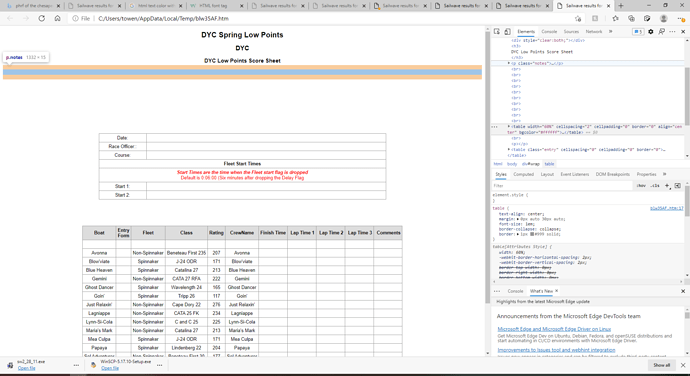Open the DOM Breakpoints tab
Screen dimensions: 690x376
(x=613, y=174)
